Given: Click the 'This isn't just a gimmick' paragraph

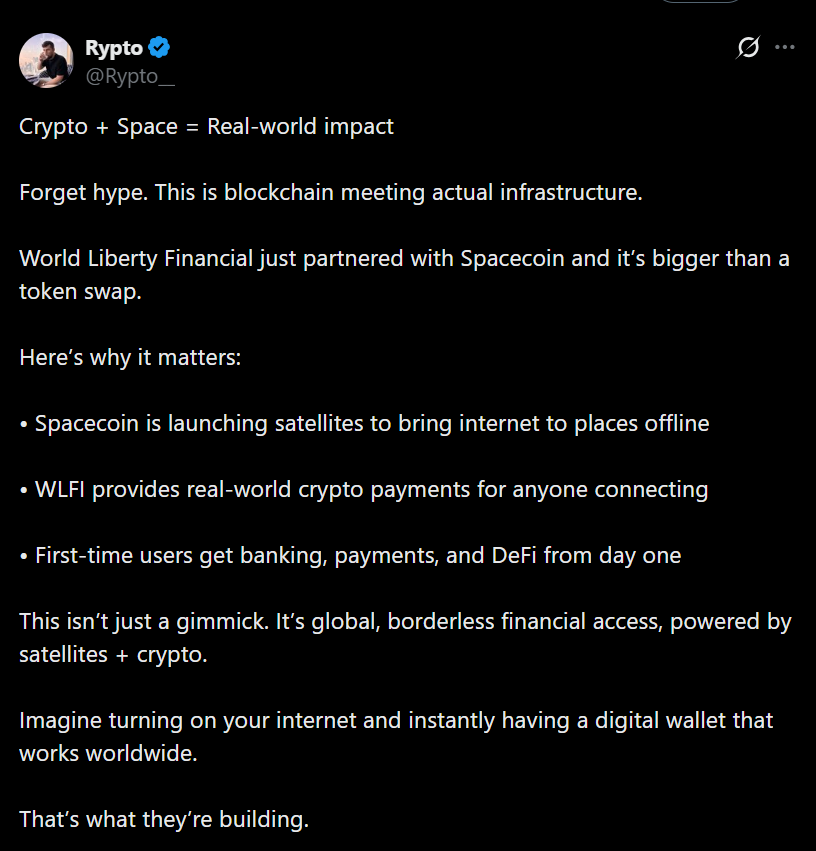Looking at the screenshot, I should (x=405, y=622).
